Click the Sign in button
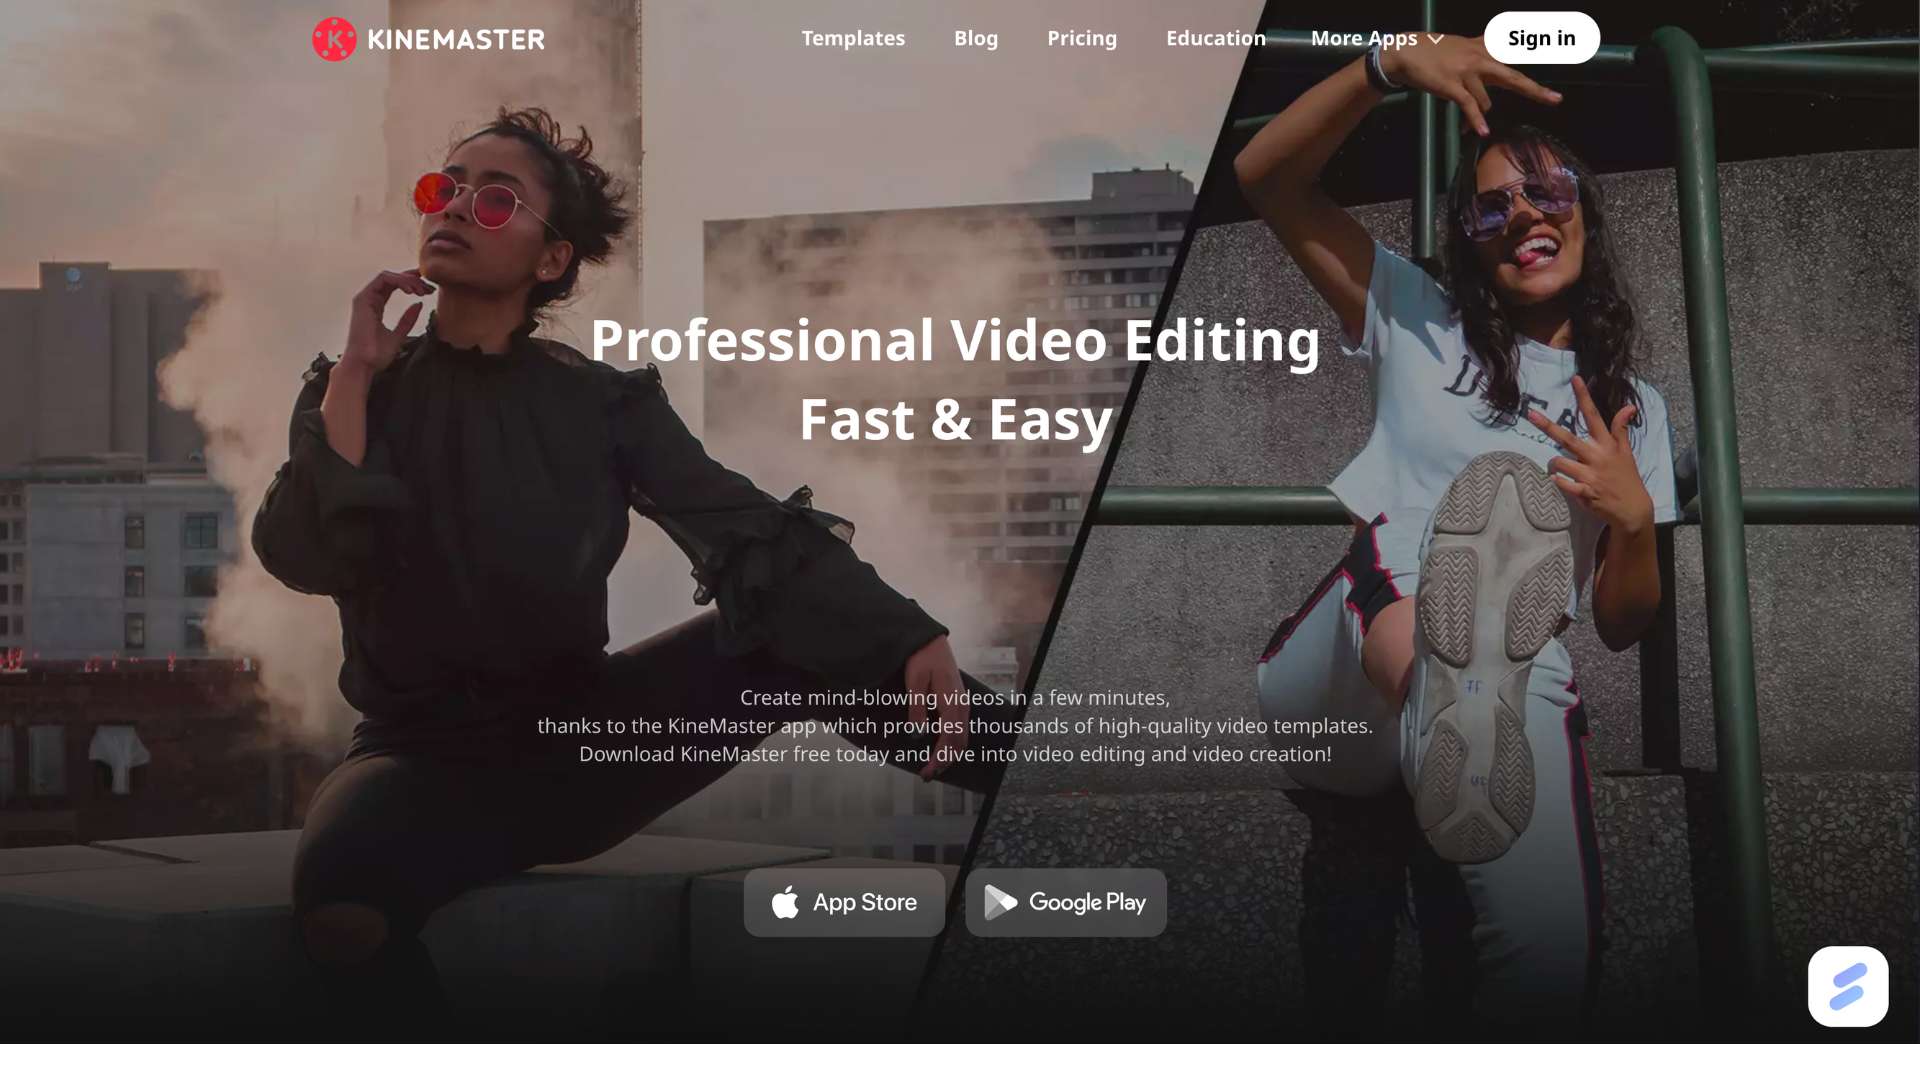The image size is (1920, 1080). point(1542,38)
